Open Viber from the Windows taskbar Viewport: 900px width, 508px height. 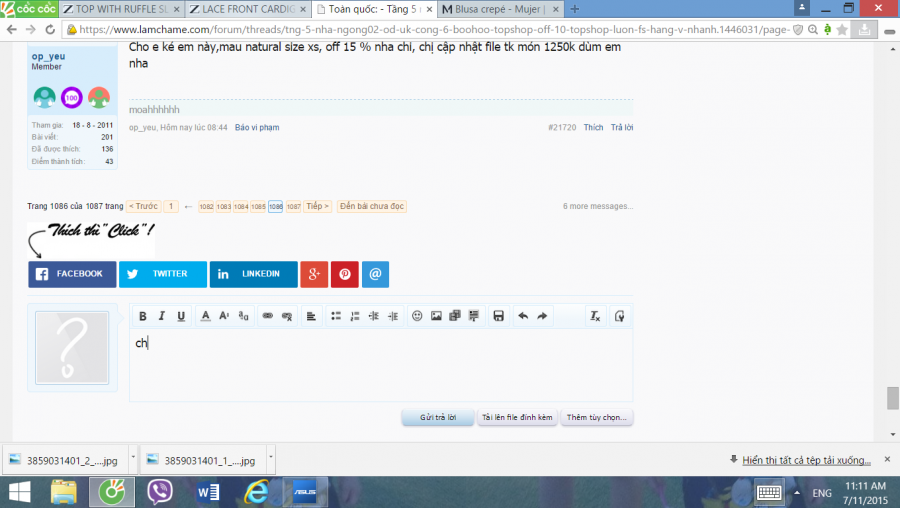click(159, 492)
